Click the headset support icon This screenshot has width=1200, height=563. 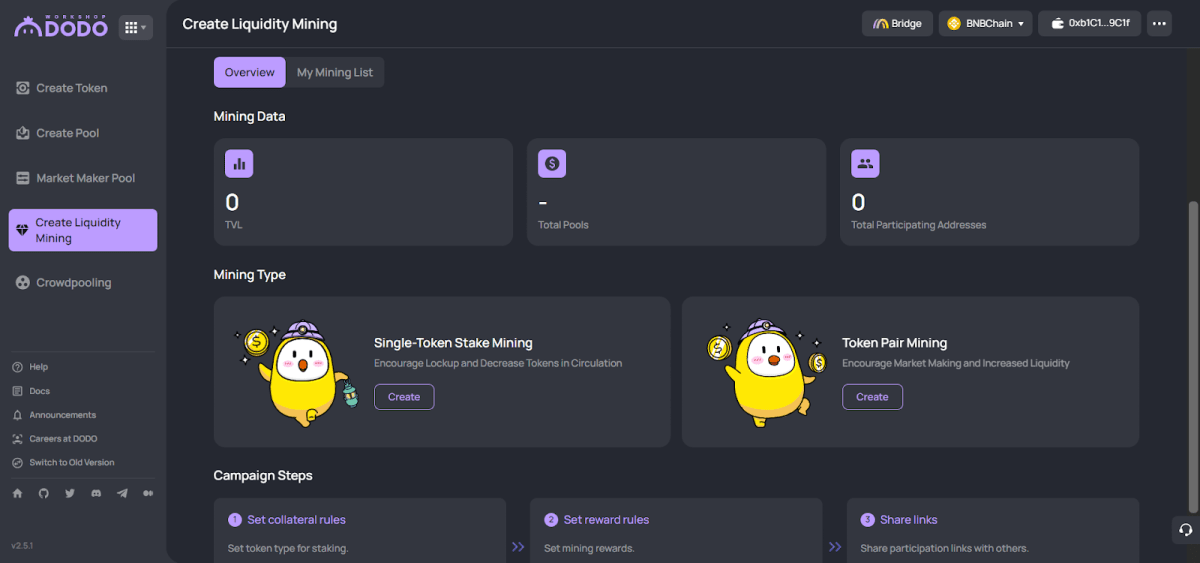pos(1185,530)
